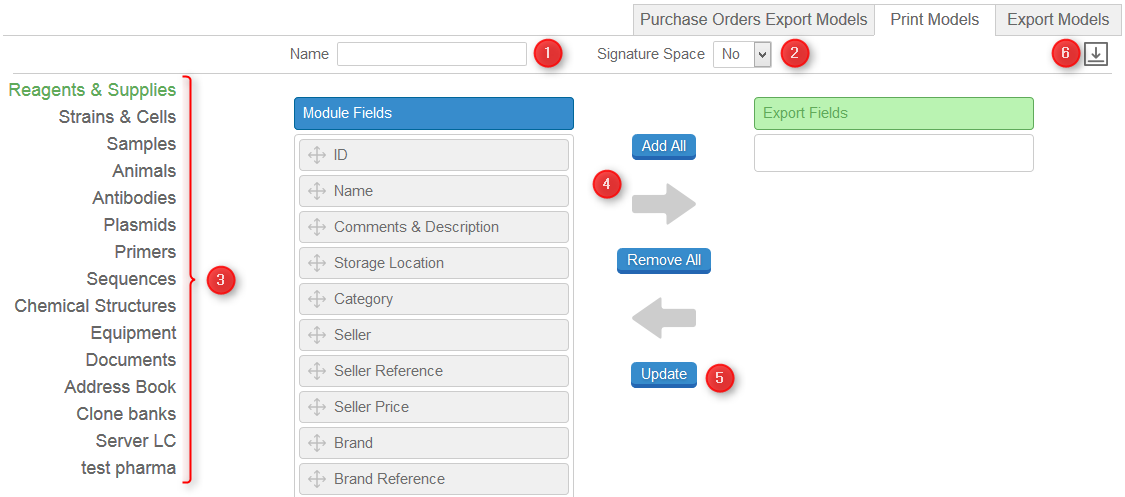This screenshot has height=497, width=1125.
Task: Click the move handle icon beside Brand Reference
Action: coord(316,479)
